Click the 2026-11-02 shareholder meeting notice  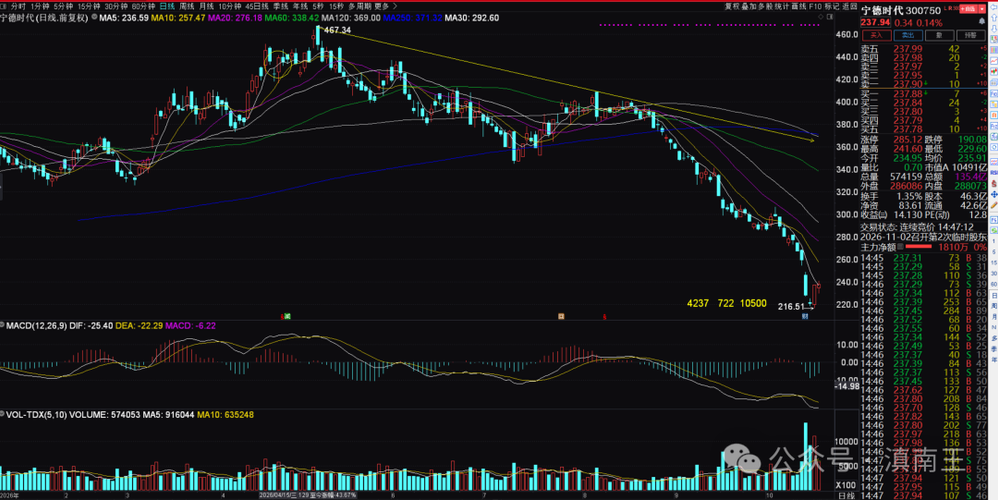924,236
